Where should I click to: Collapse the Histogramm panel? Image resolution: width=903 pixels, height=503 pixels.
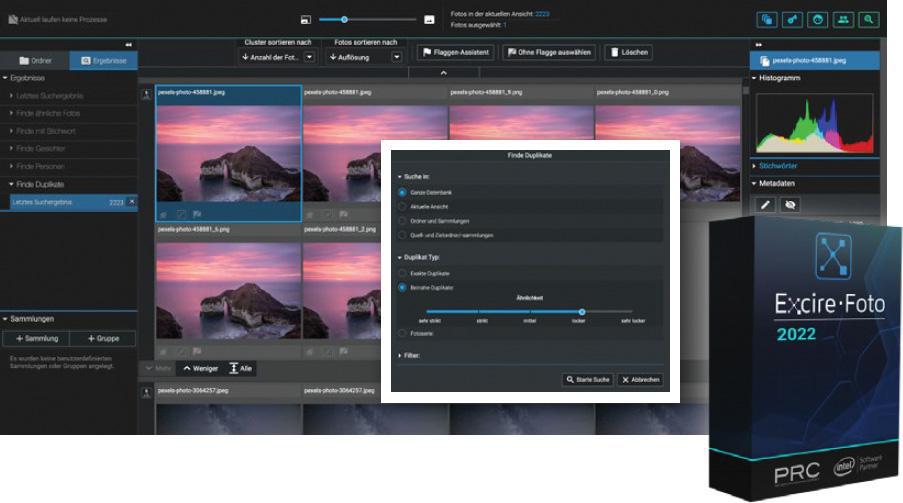point(754,78)
